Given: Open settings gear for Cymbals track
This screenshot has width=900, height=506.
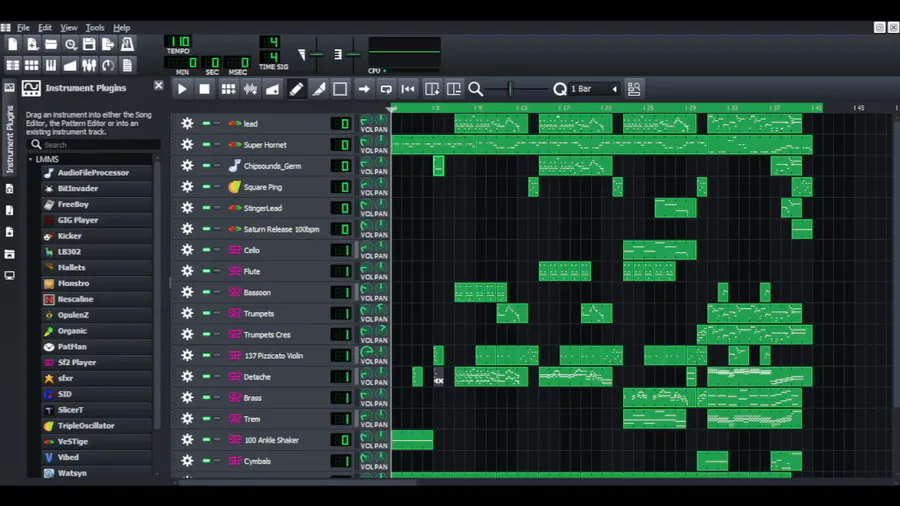Looking at the screenshot, I should pyautogui.click(x=187, y=461).
